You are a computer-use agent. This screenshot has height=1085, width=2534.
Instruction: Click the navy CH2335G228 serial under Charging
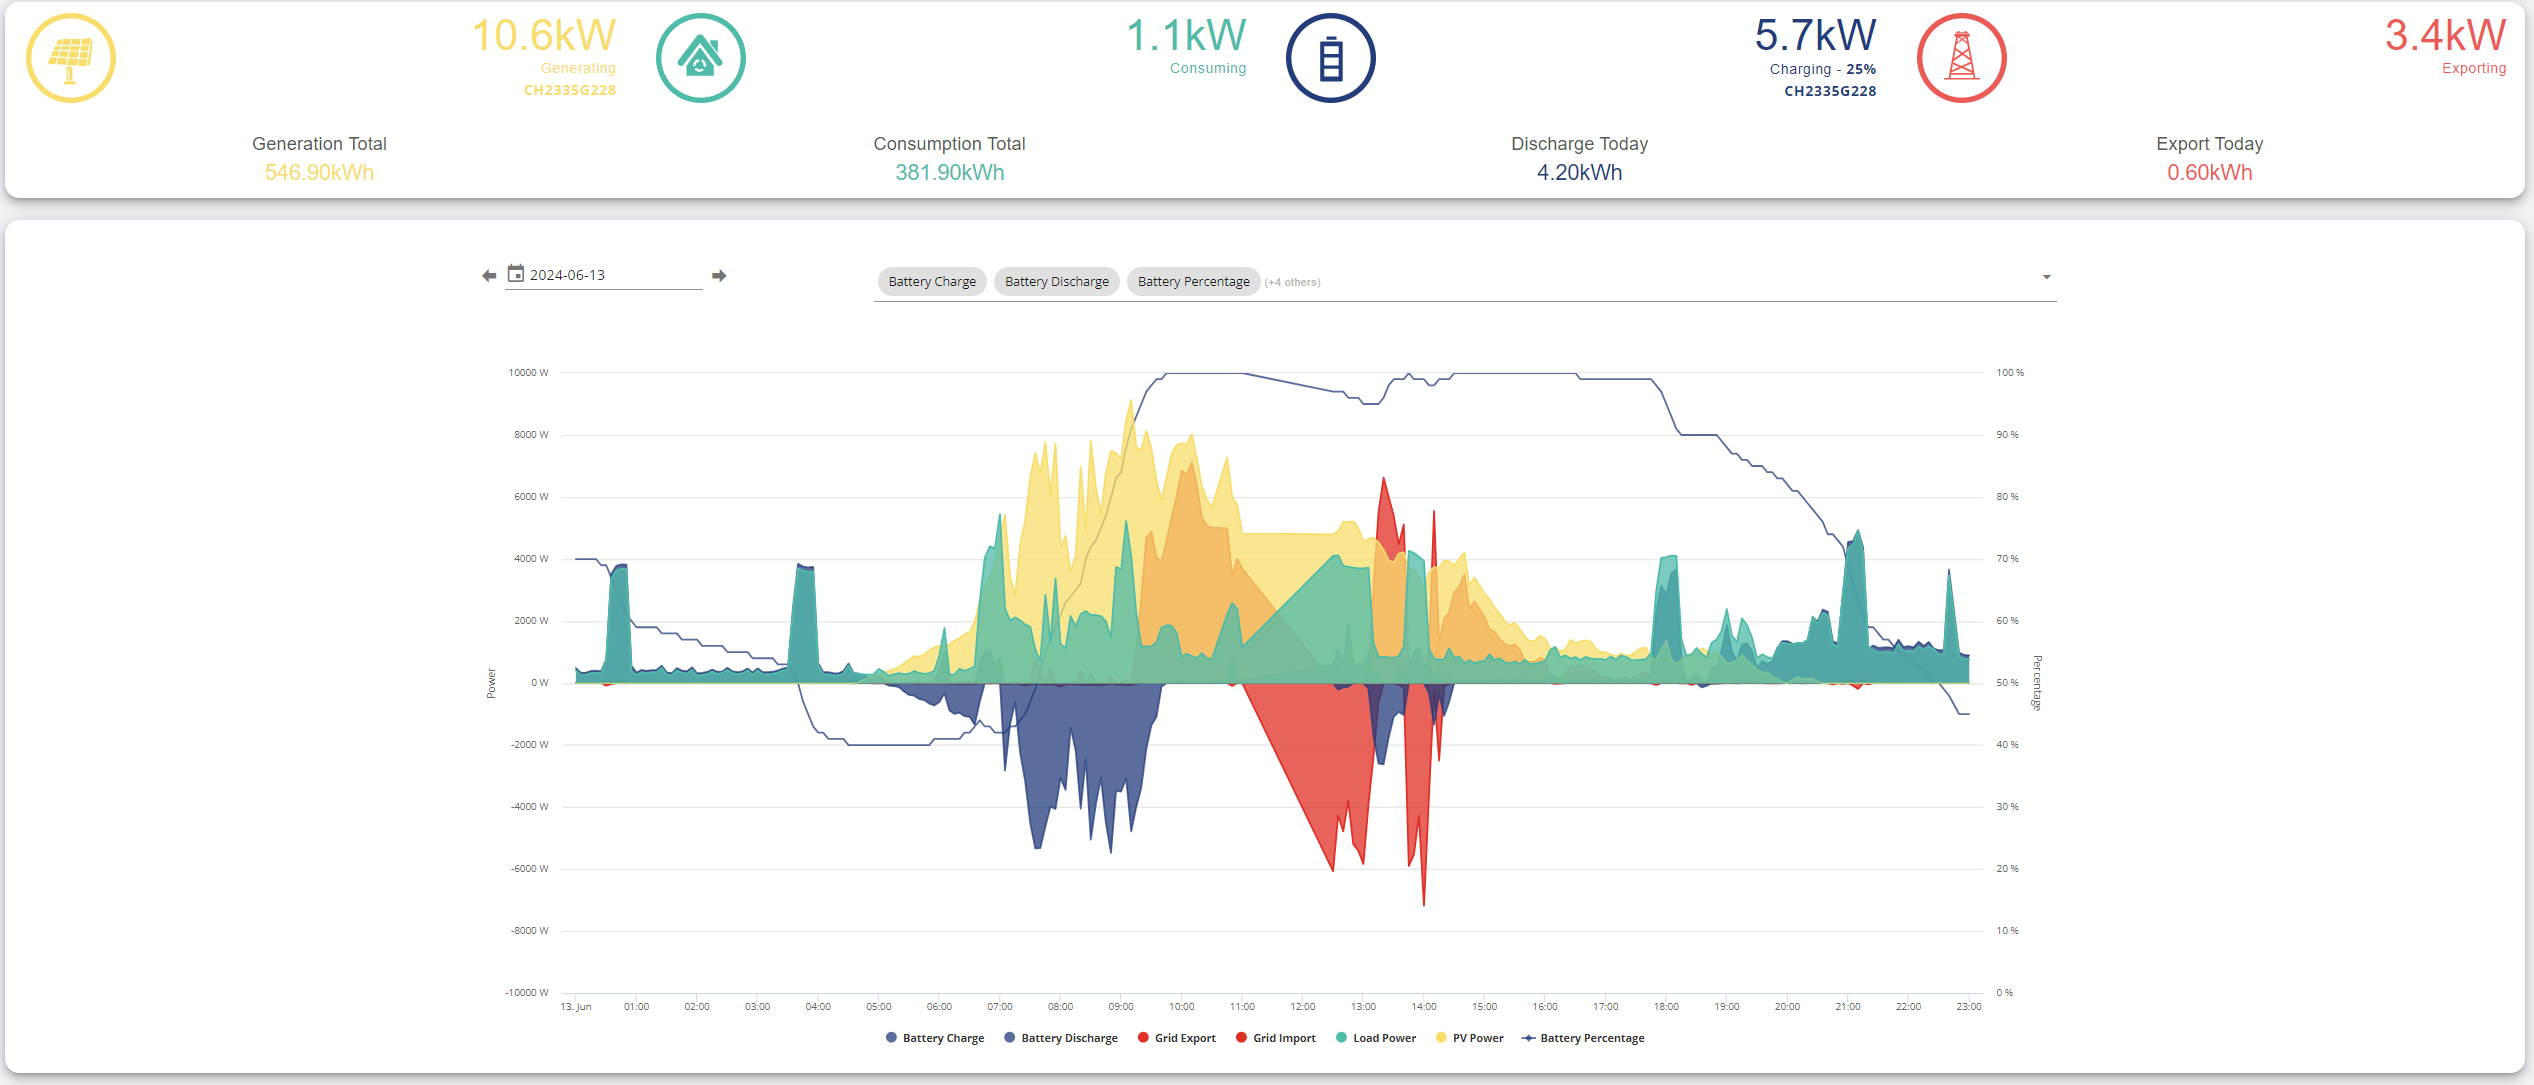(1831, 91)
